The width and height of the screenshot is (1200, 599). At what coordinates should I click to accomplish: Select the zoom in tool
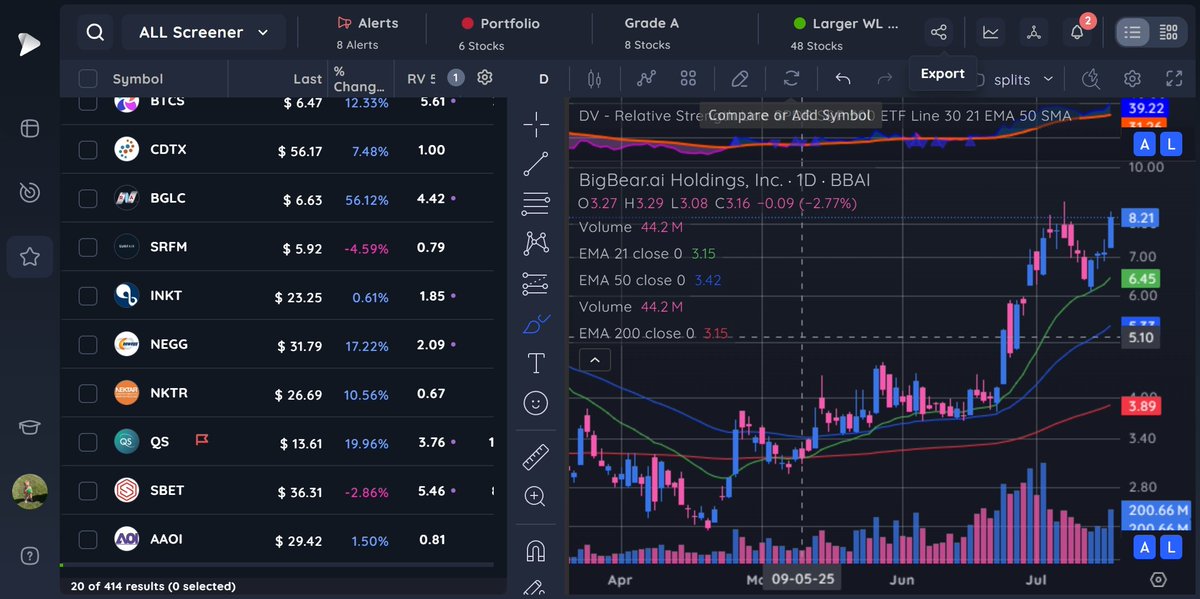(x=536, y=496)
